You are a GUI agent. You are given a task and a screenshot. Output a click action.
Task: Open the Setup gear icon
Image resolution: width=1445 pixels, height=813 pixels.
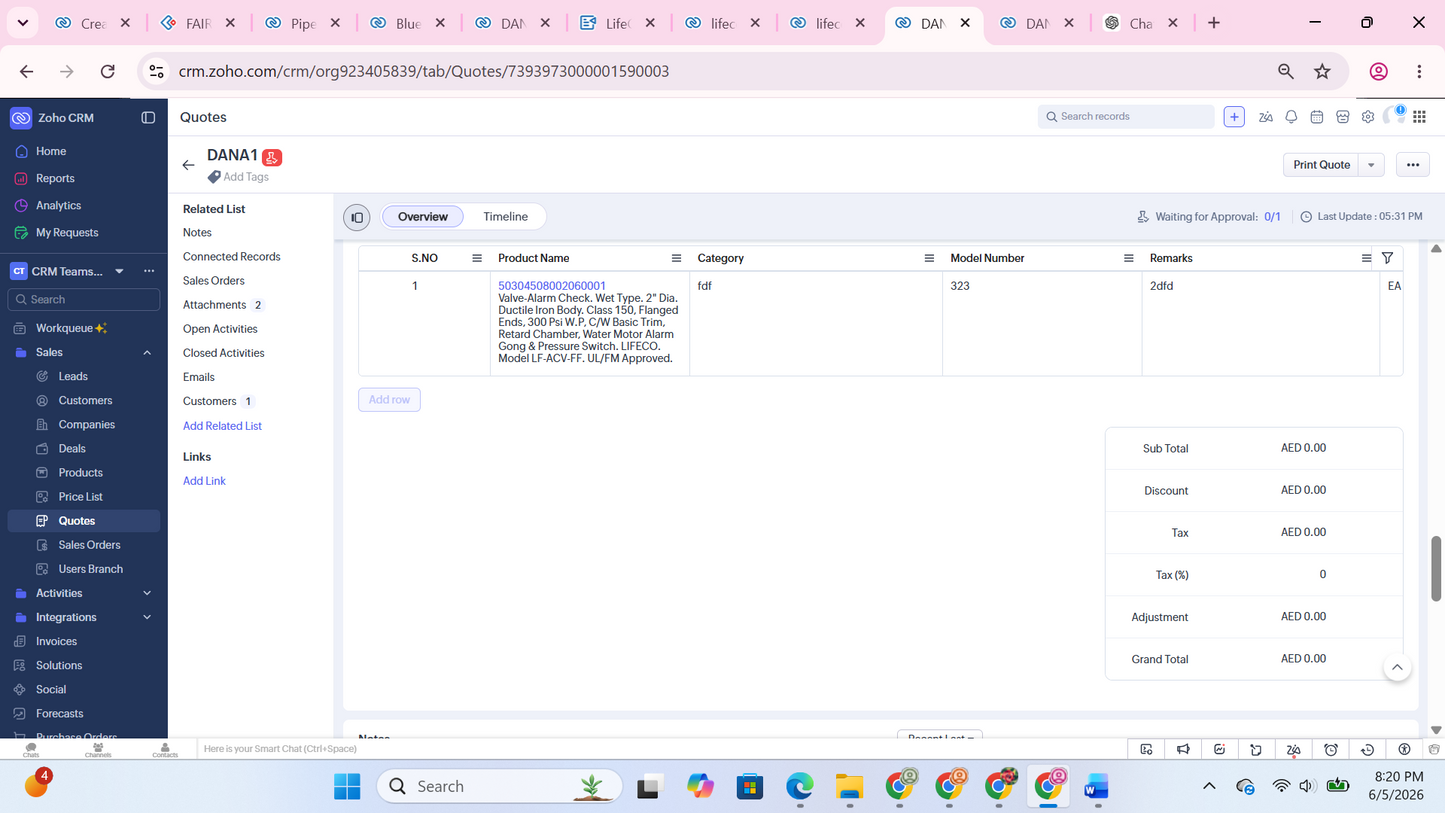click(1368, 117)
